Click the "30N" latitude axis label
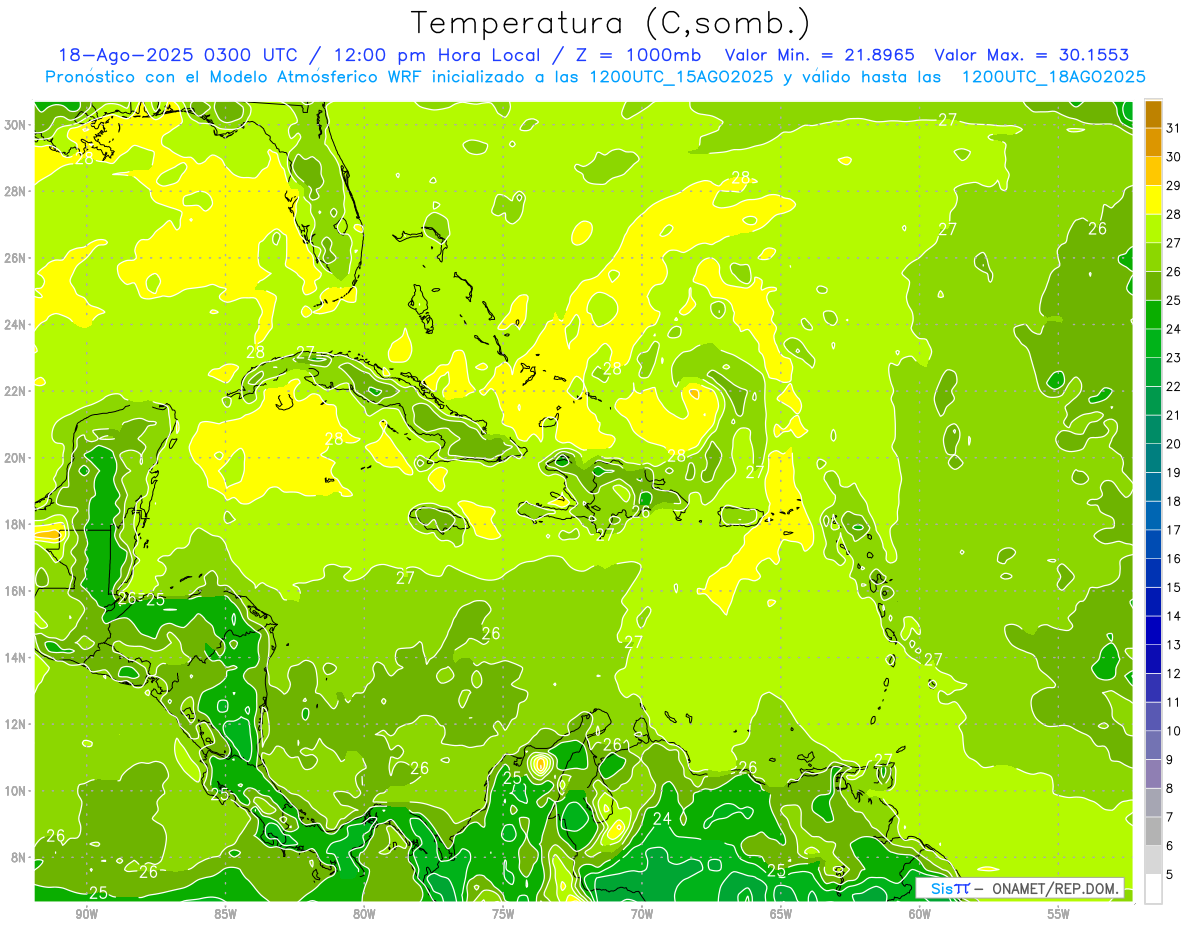This screenshot has height=927, width=1200. [x=15, y=125]
